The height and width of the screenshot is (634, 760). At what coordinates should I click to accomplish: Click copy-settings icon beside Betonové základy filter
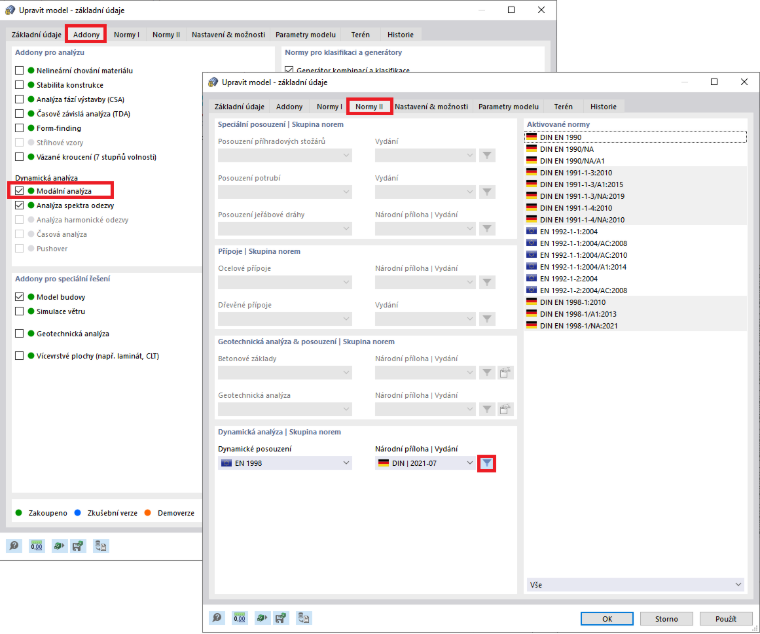[x=505, y=372]
